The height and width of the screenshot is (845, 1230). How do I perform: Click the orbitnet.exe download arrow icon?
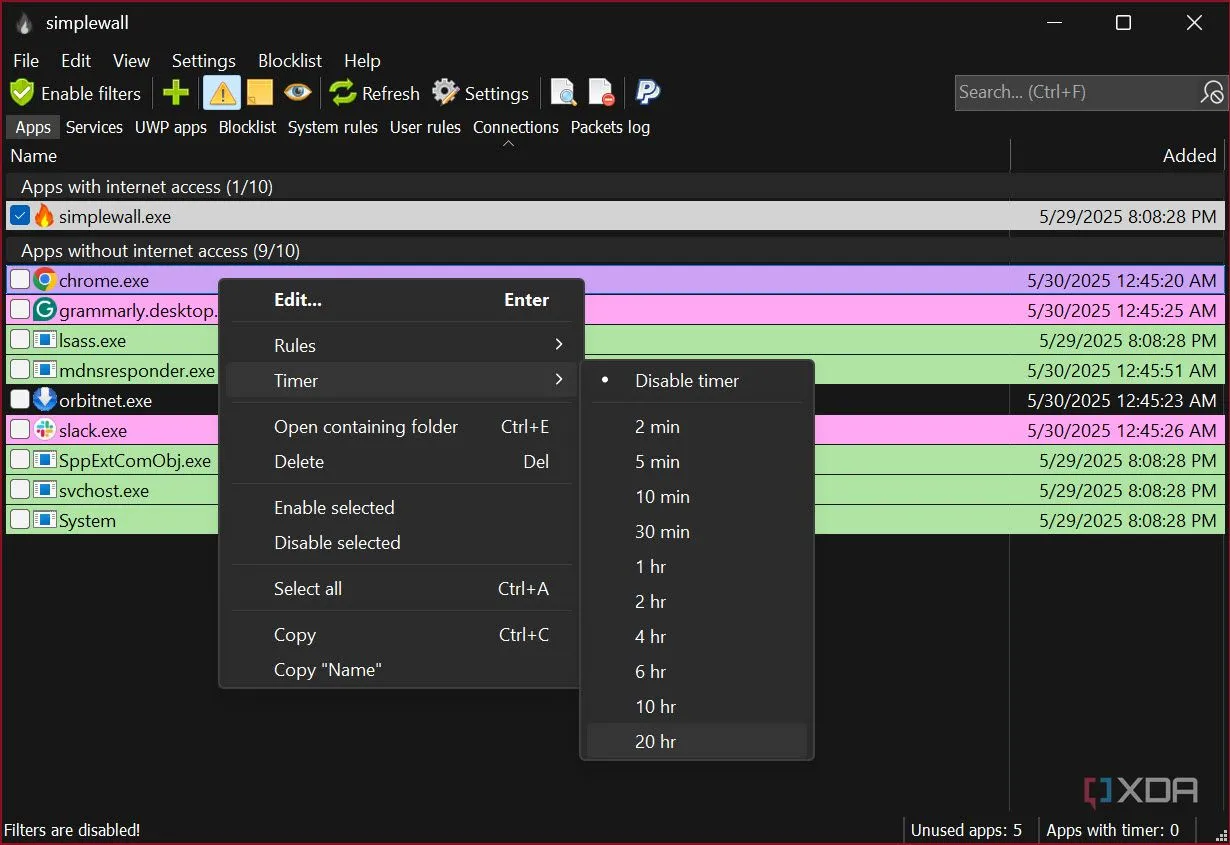(44, 400)
